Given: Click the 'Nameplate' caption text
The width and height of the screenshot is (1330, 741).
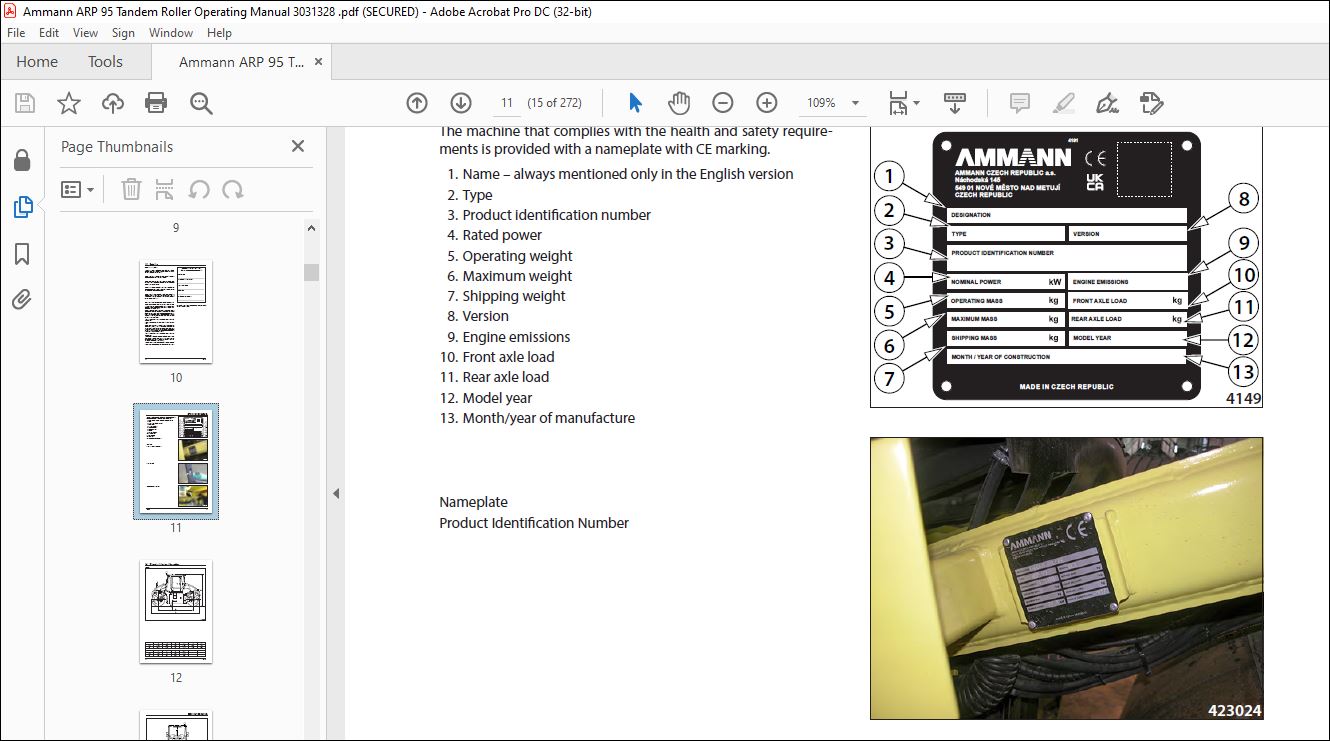Looking at the screenshot, I should (x=473, y=502).
